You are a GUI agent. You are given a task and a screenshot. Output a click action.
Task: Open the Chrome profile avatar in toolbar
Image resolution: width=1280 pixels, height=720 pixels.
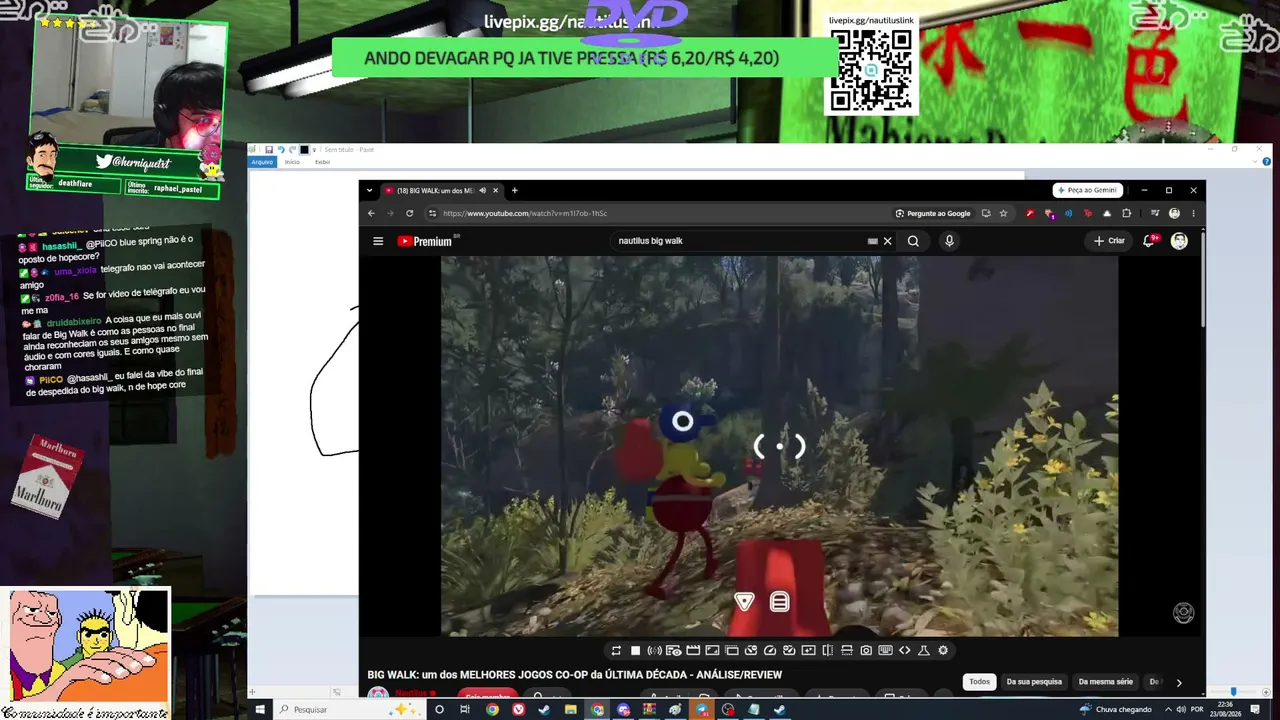point(1174,213)
